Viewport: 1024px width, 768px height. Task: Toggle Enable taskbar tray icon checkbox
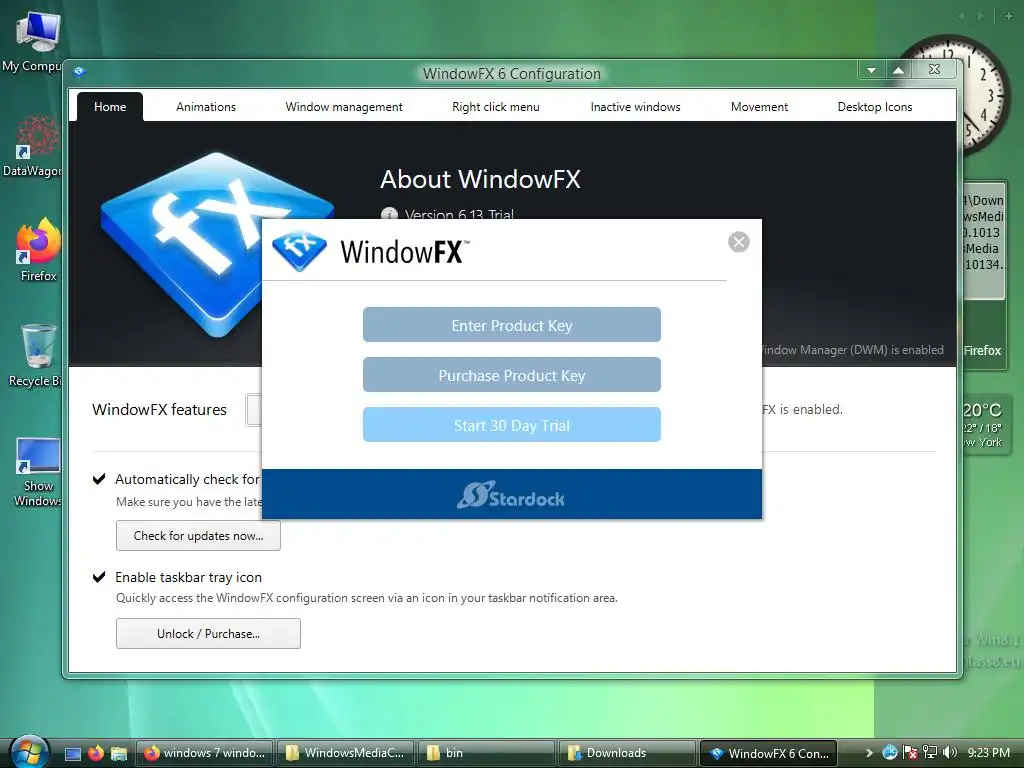tap(99, 577)
